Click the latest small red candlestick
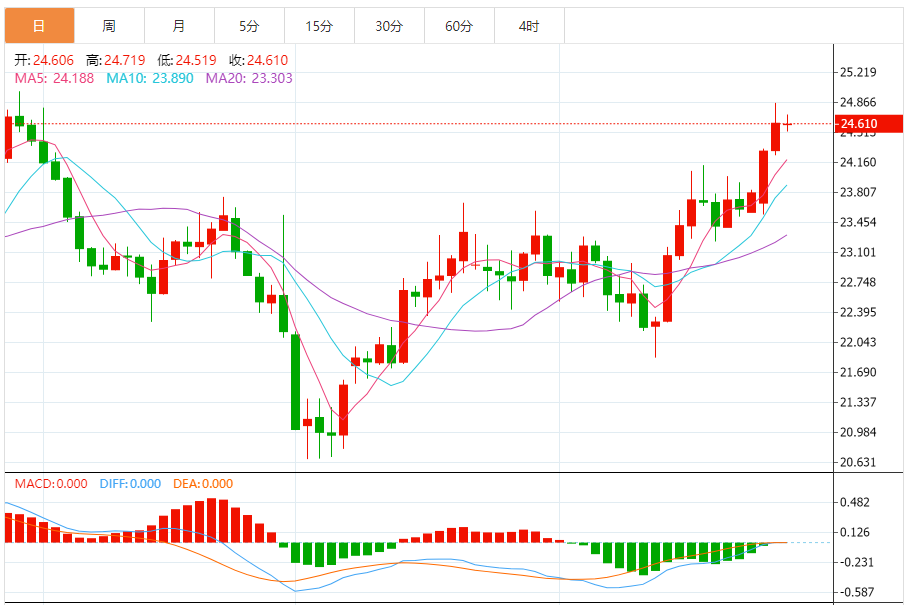 click(788, 123)
